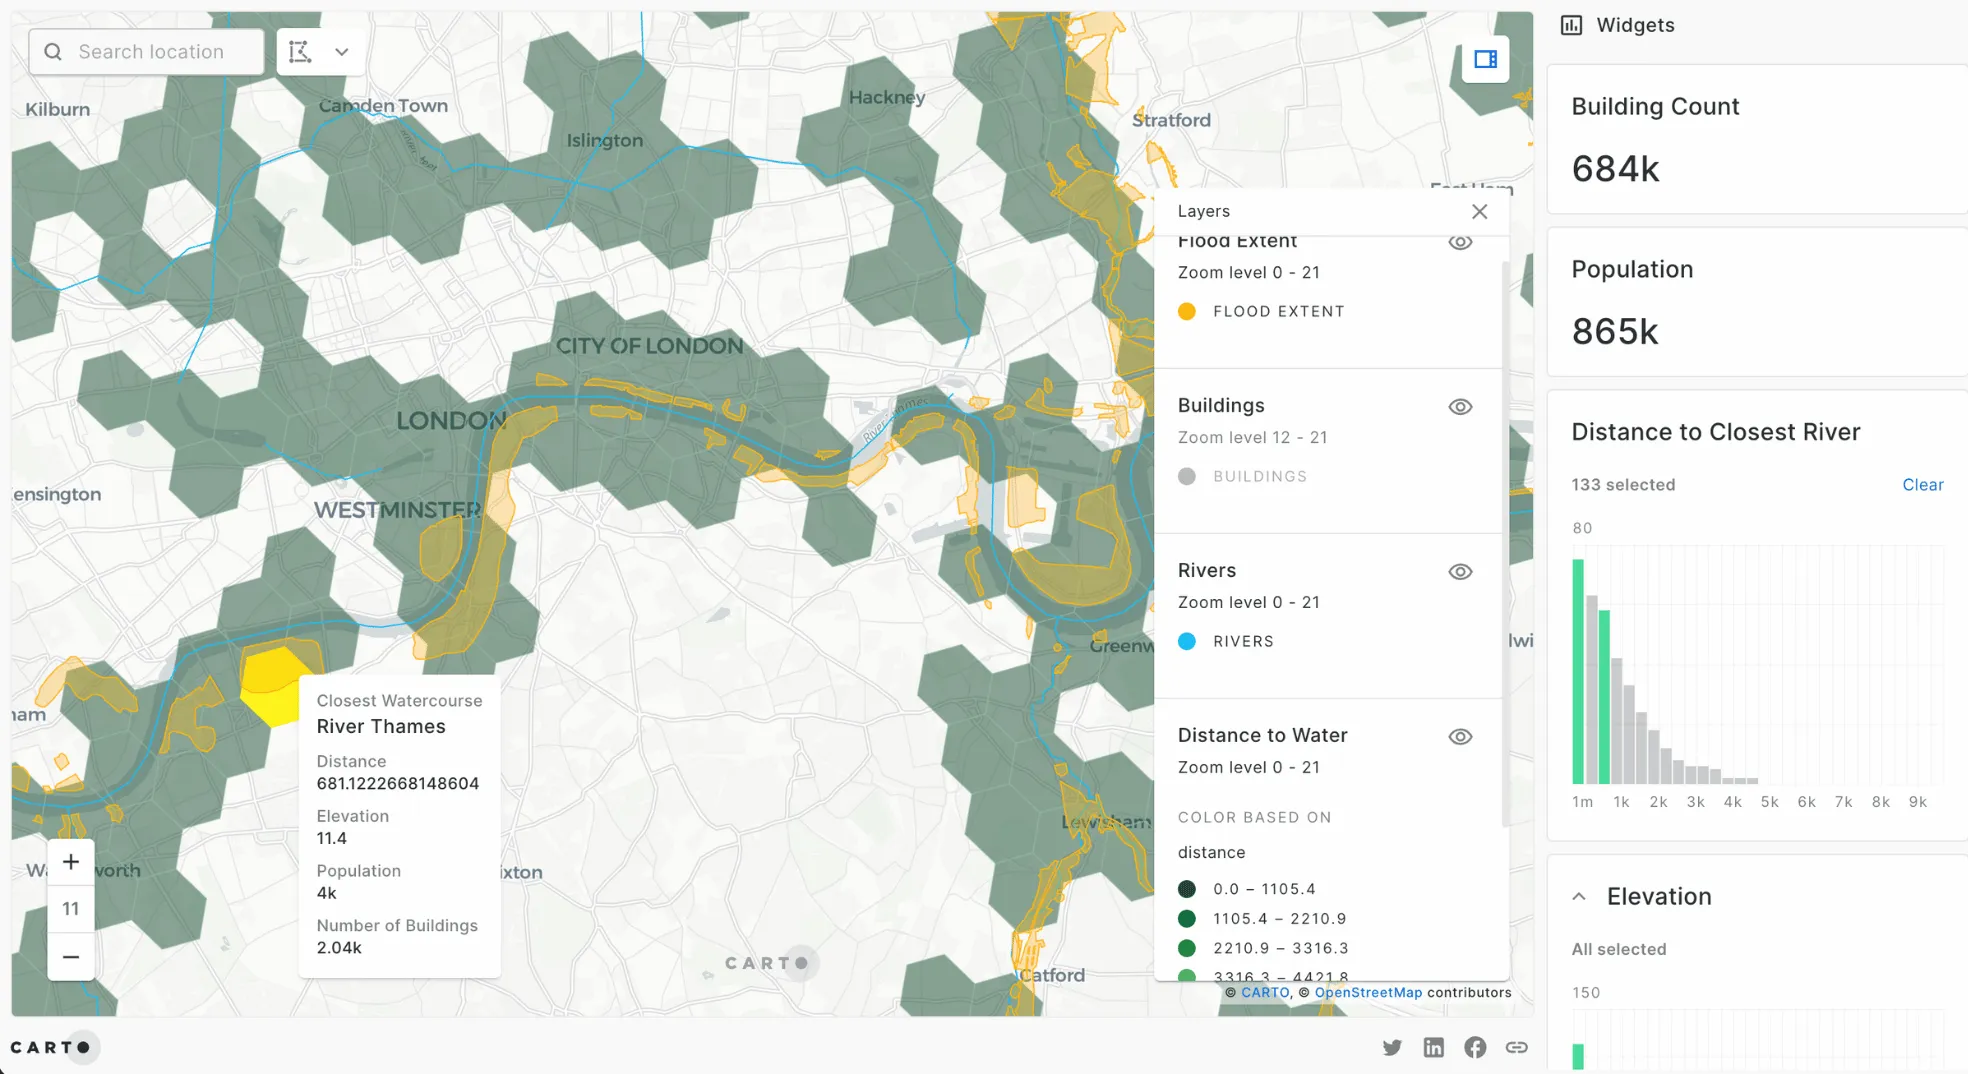1968x1074 pixels.
Task: Close the Layers panel
Action: (1479, 211)
